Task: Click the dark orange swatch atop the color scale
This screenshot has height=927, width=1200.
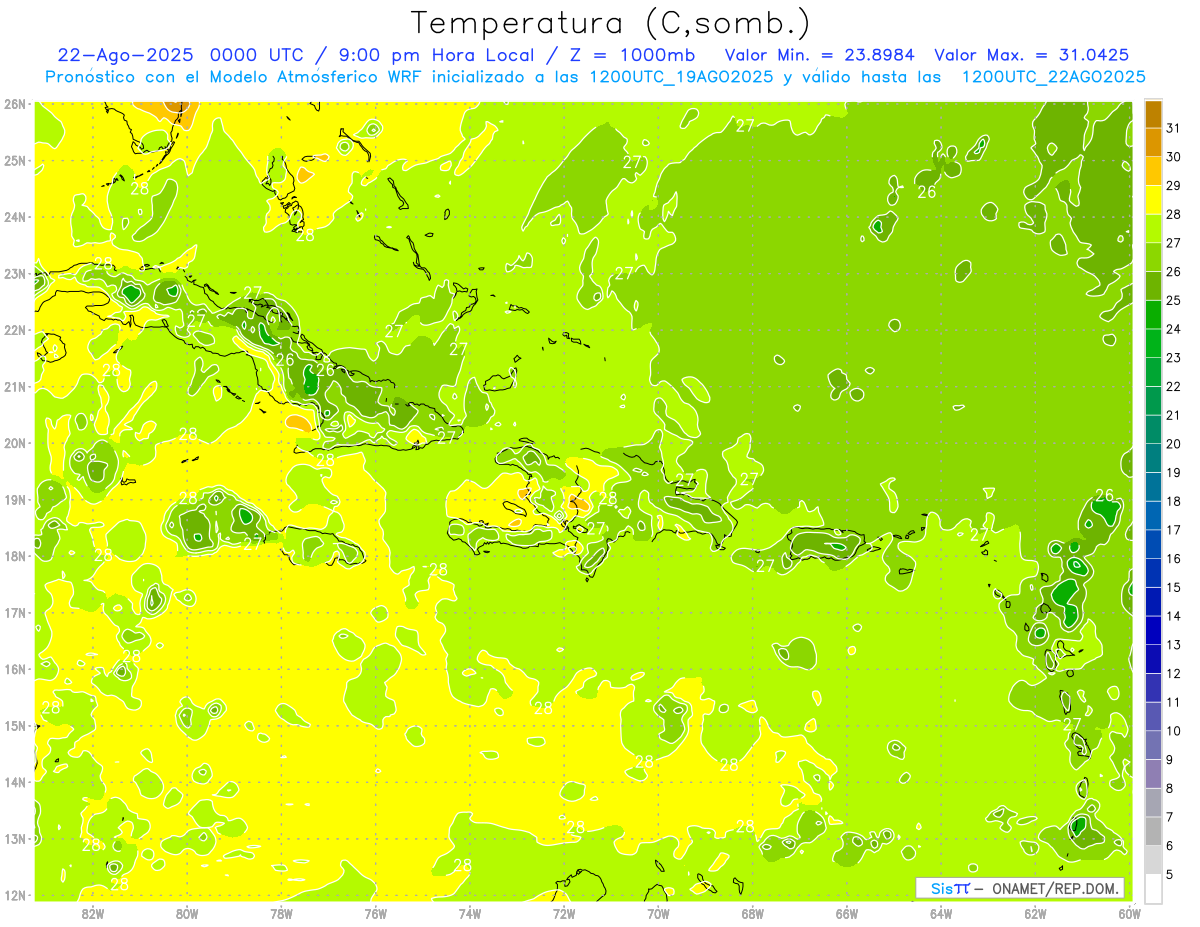Action: (x=1154, y=114)
